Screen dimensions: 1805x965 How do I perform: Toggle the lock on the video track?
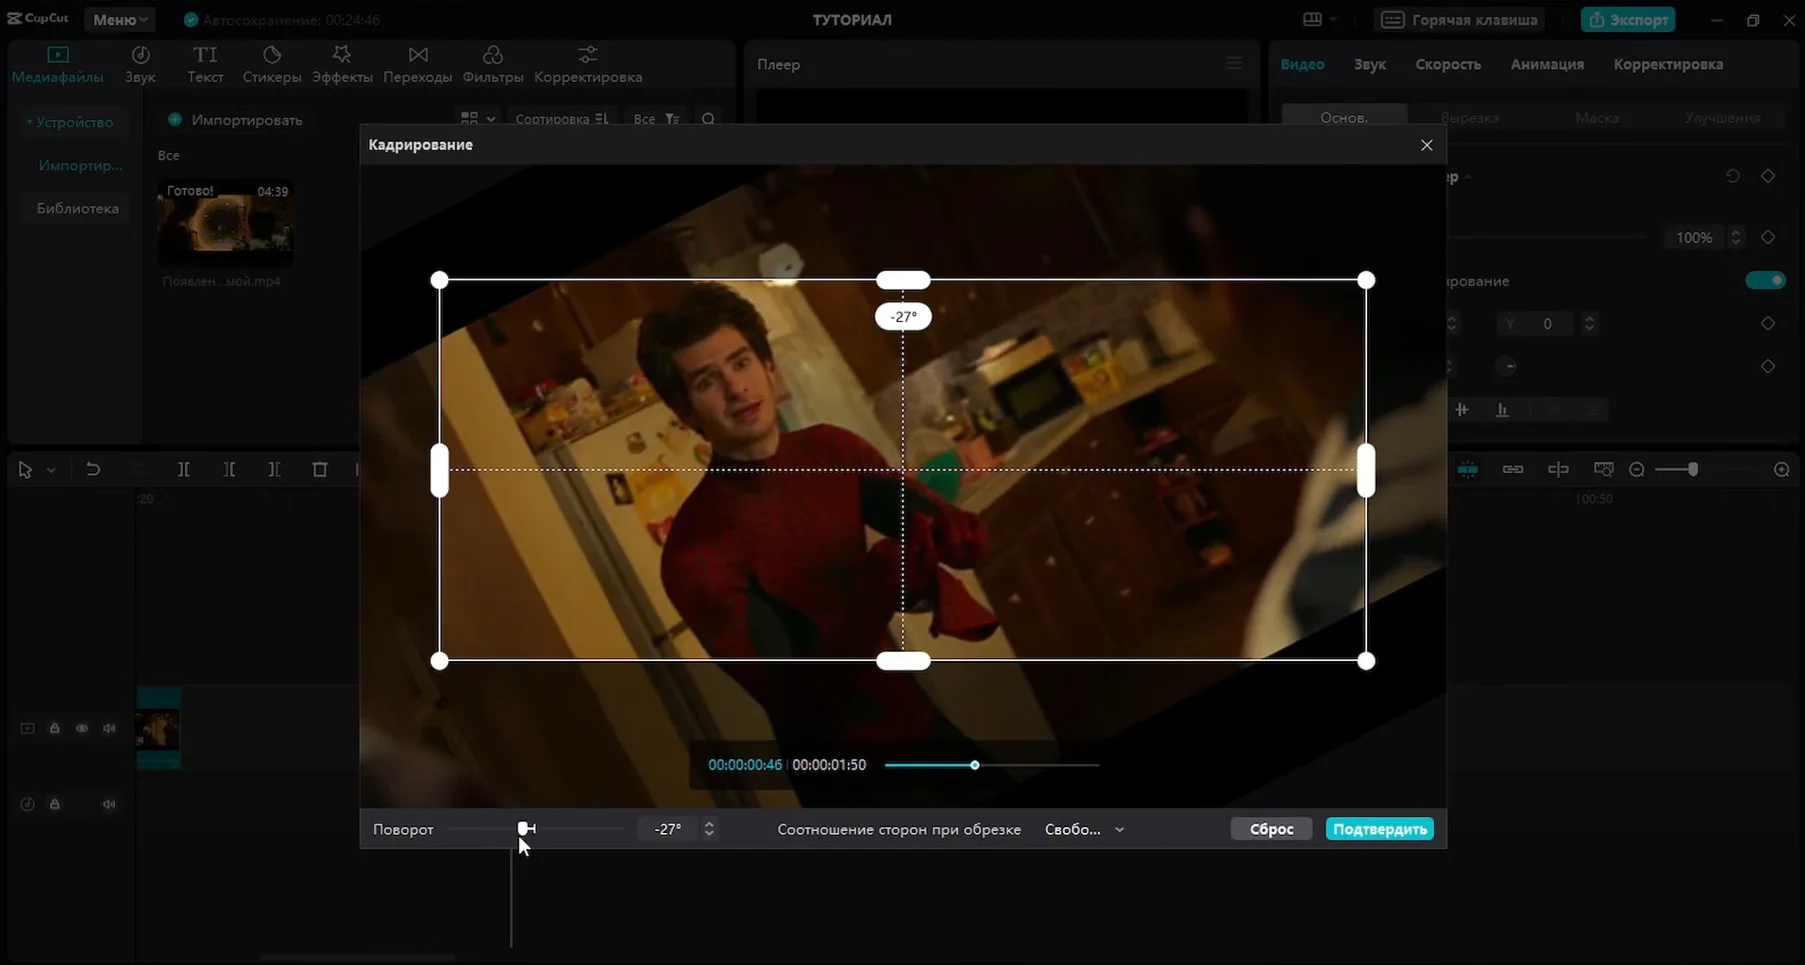(55, 728)
